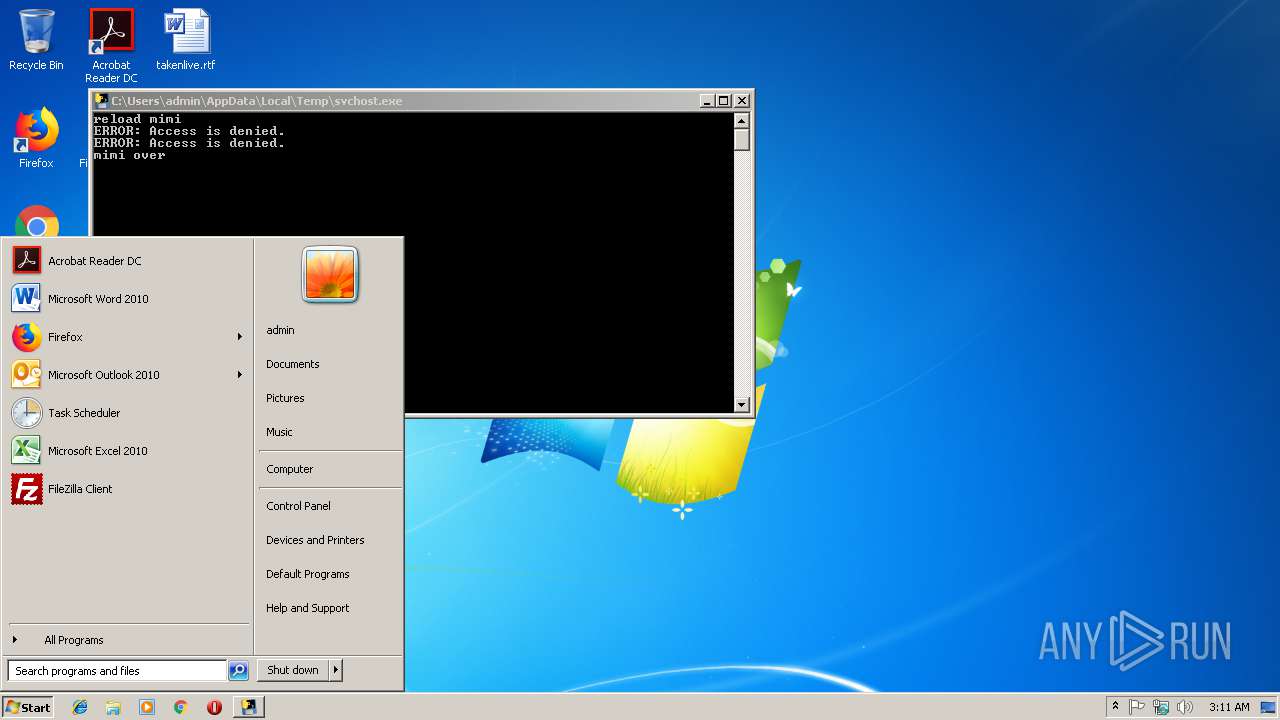
Task: Click console scrollbar up arrow
Action: pyautogui.click(x=741, y=120)
